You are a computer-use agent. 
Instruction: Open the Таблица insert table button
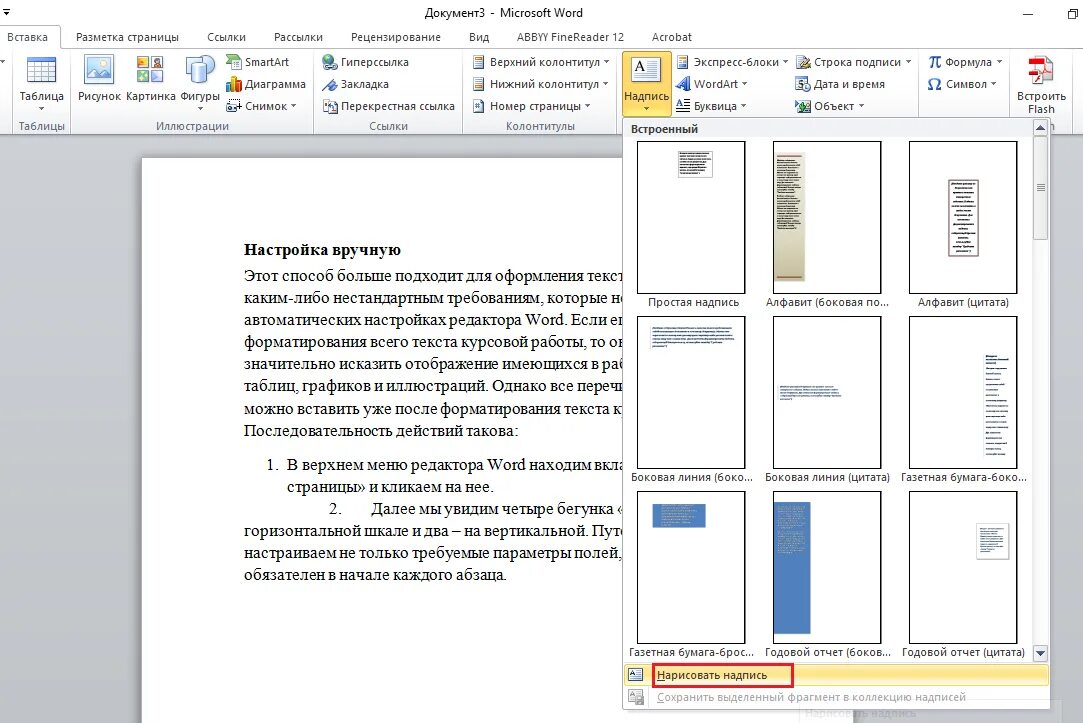point(41,84)
